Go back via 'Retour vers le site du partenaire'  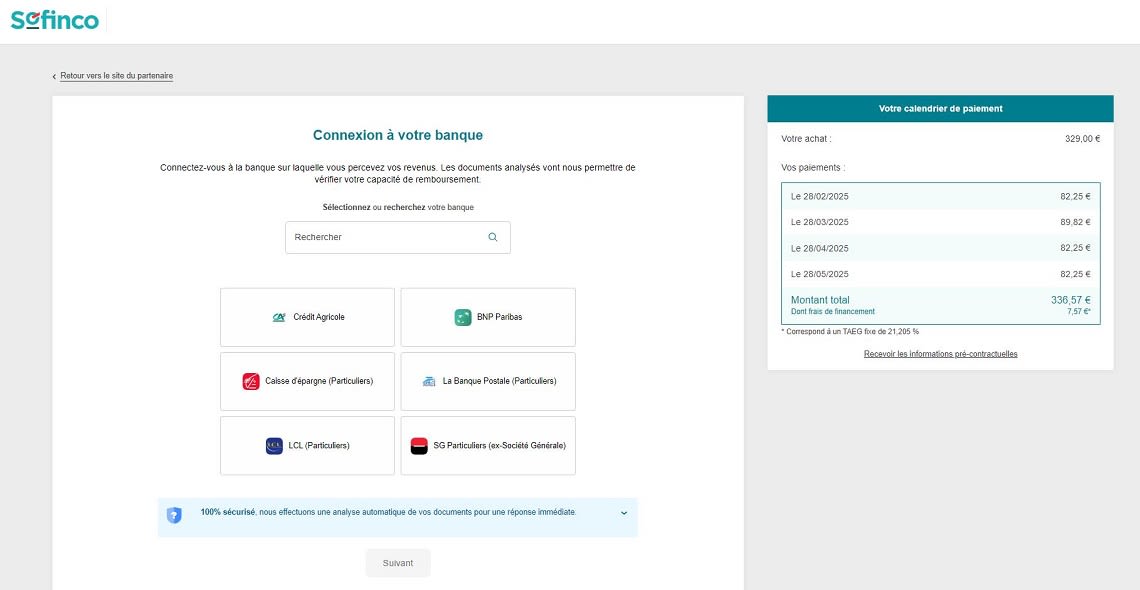(x=115, y=75)
